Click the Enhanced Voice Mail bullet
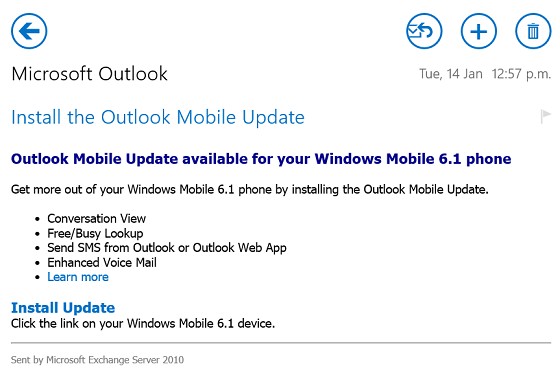The image size is (560, 373). (102, 263)
